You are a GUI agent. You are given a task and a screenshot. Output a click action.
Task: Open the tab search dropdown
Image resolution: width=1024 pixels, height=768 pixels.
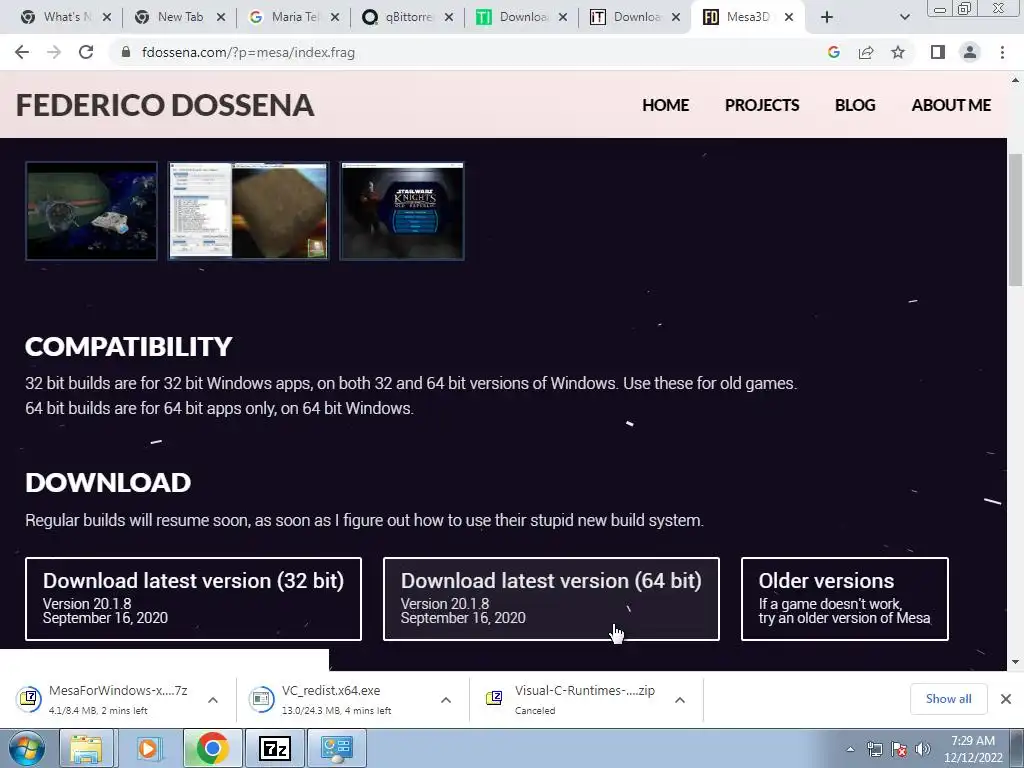[x=904, y=17]
